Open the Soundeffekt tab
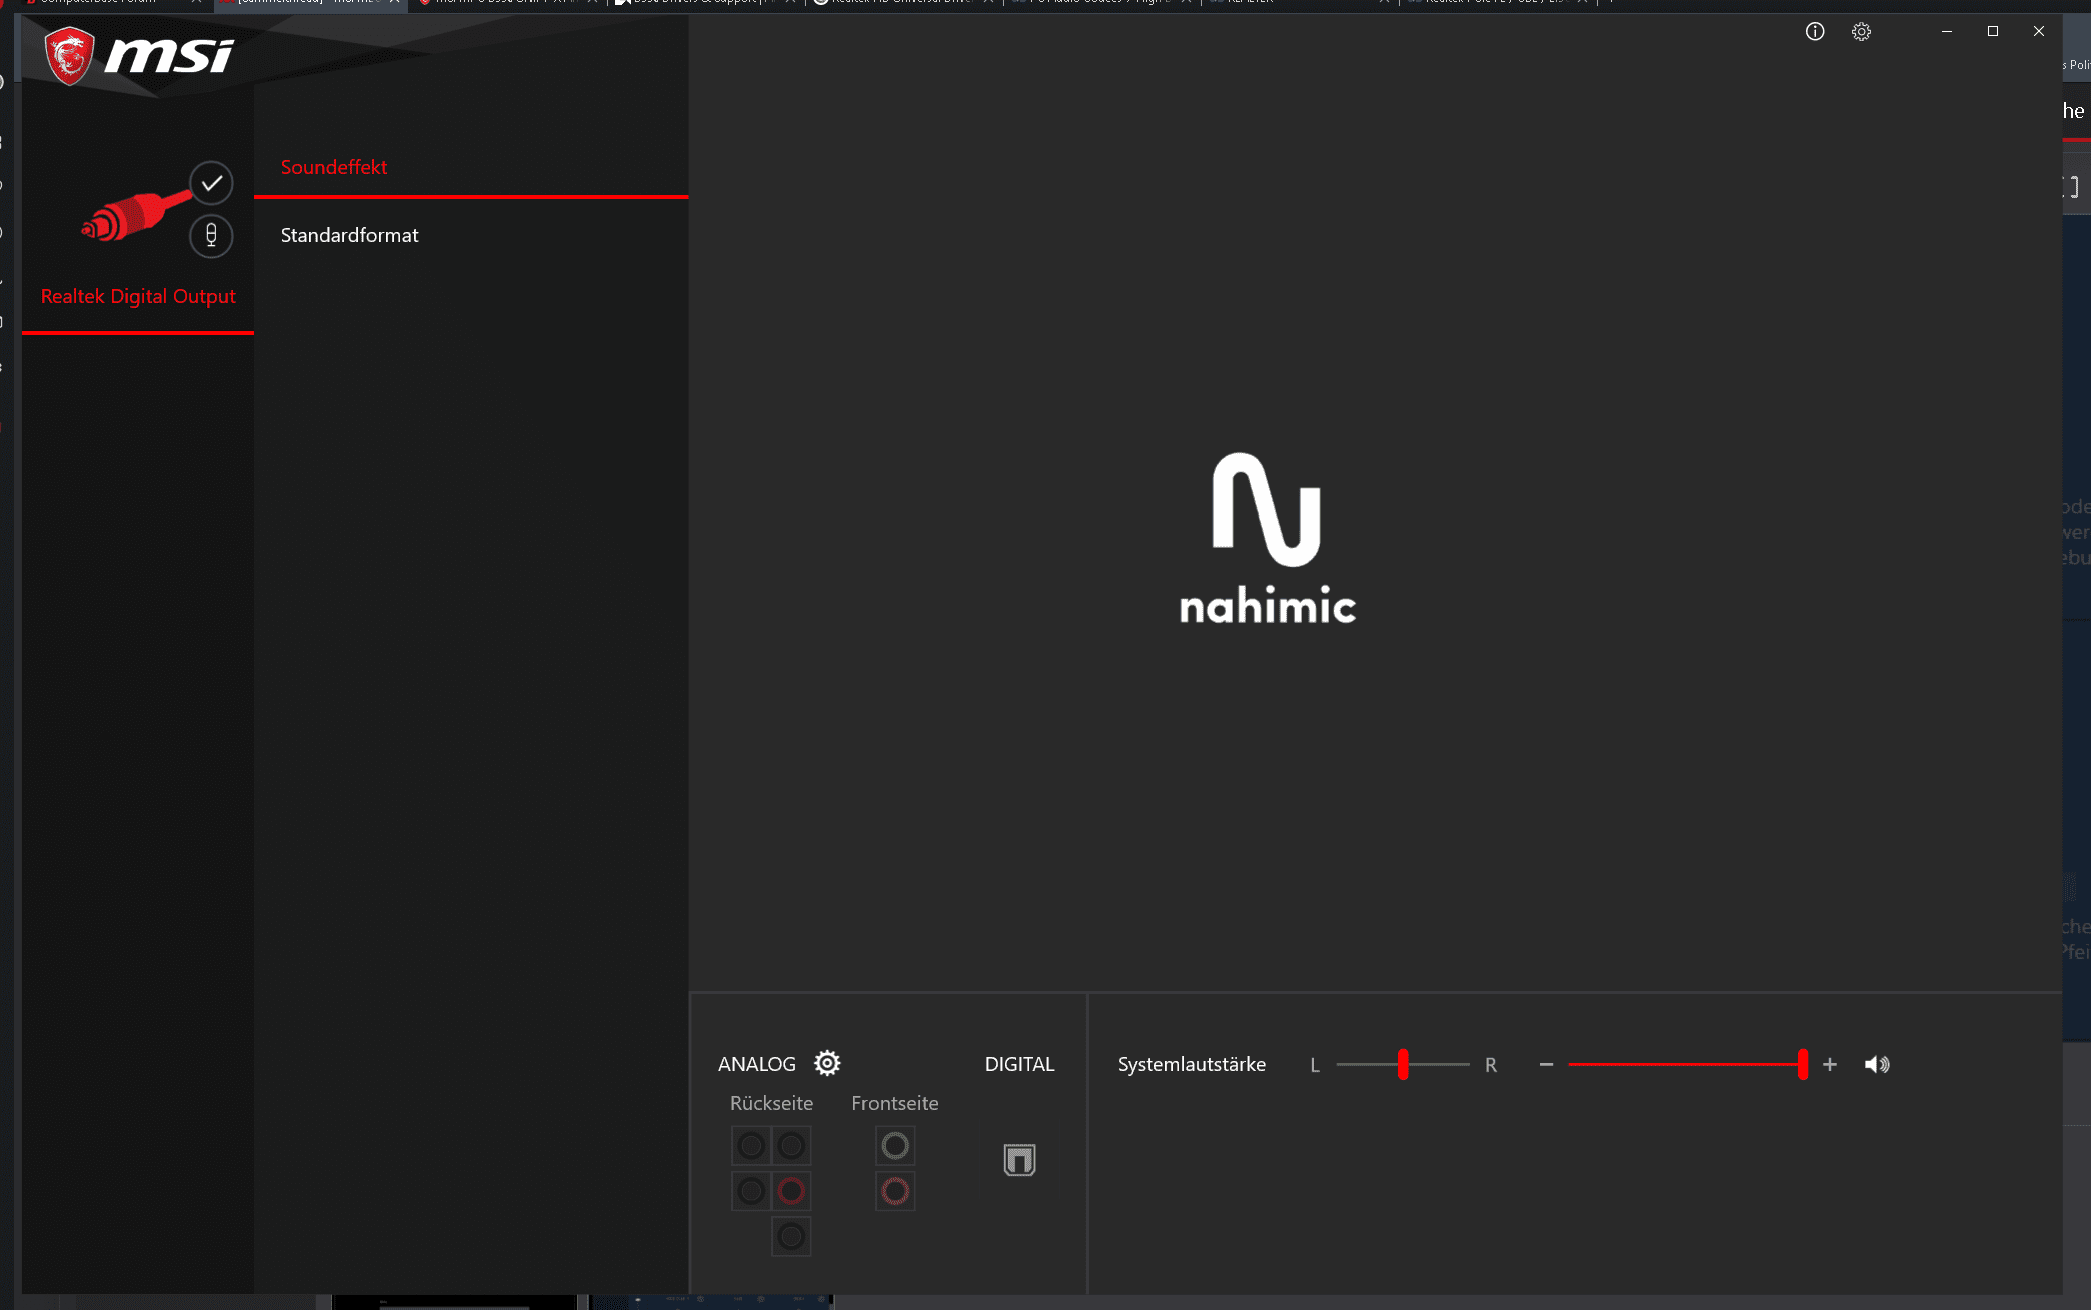2091x1310 pixels. pos(471,167)
